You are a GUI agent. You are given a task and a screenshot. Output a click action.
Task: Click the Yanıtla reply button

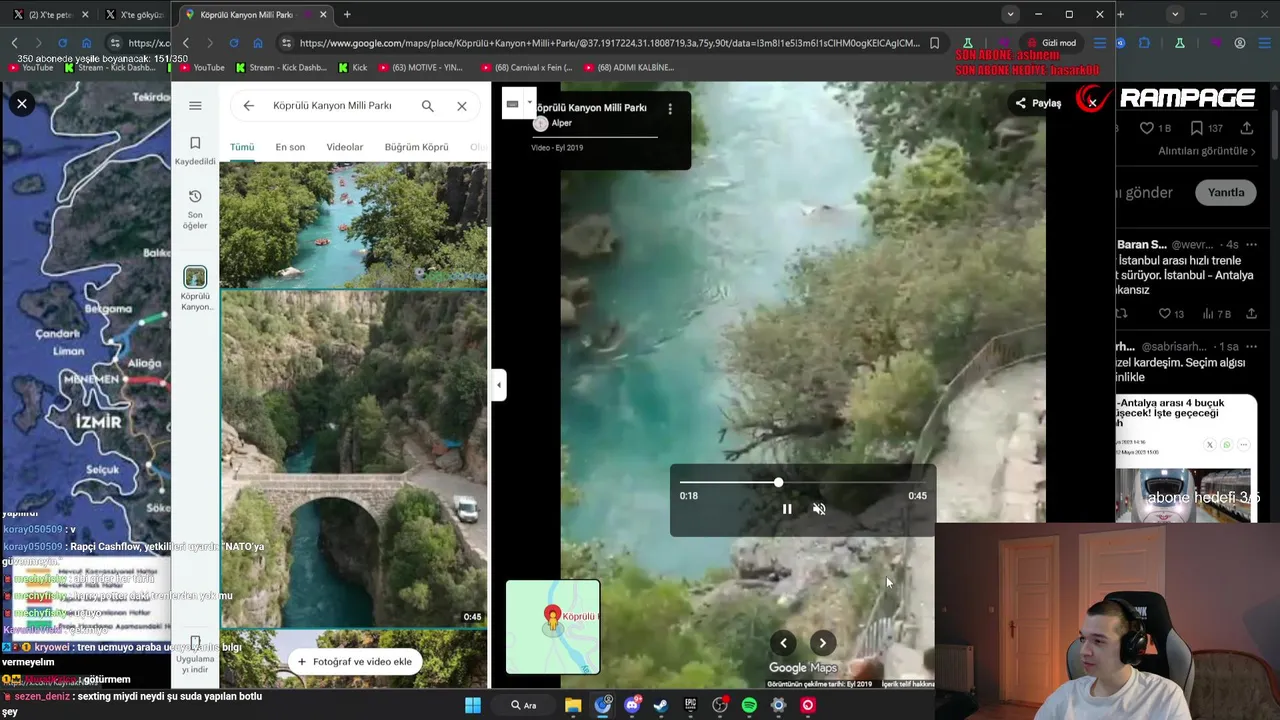pos(1225,192)
